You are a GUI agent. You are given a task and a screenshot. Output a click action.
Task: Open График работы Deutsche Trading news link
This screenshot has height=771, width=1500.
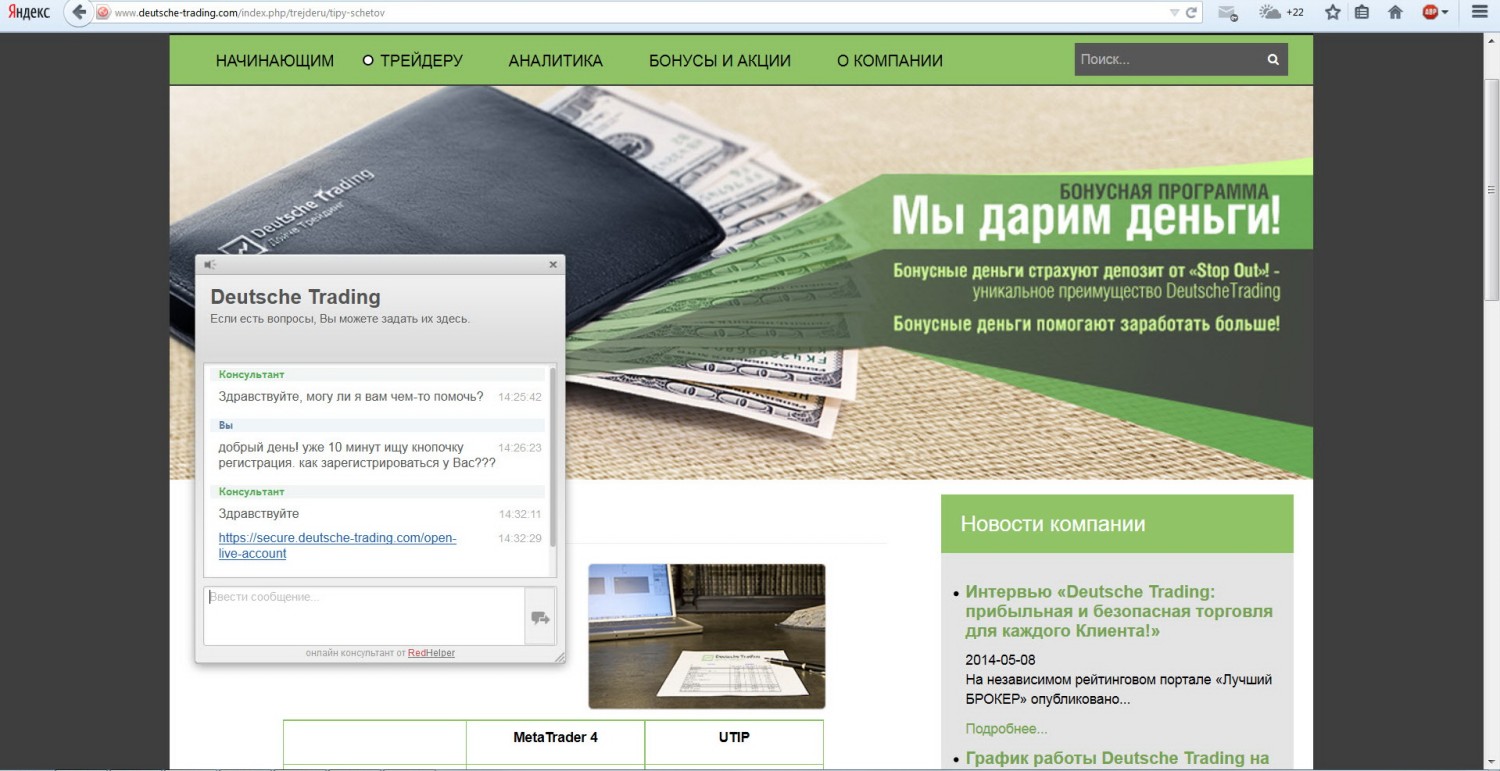pyautogui.click(x=1117, y=758)
